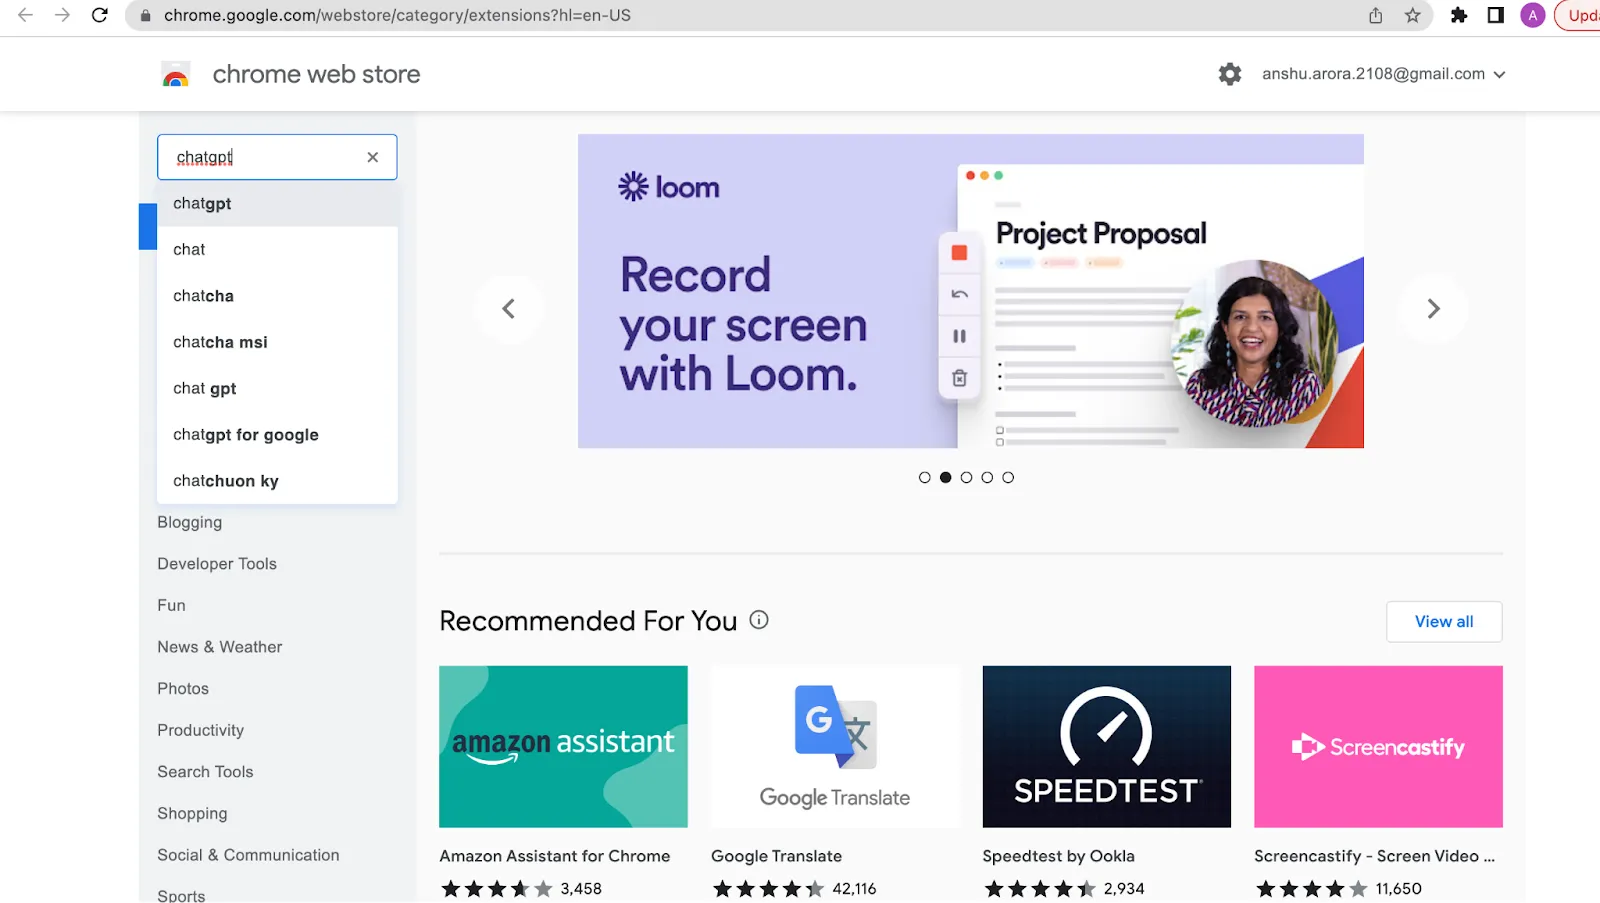Reload the page with refresh icon

point(99,15)
